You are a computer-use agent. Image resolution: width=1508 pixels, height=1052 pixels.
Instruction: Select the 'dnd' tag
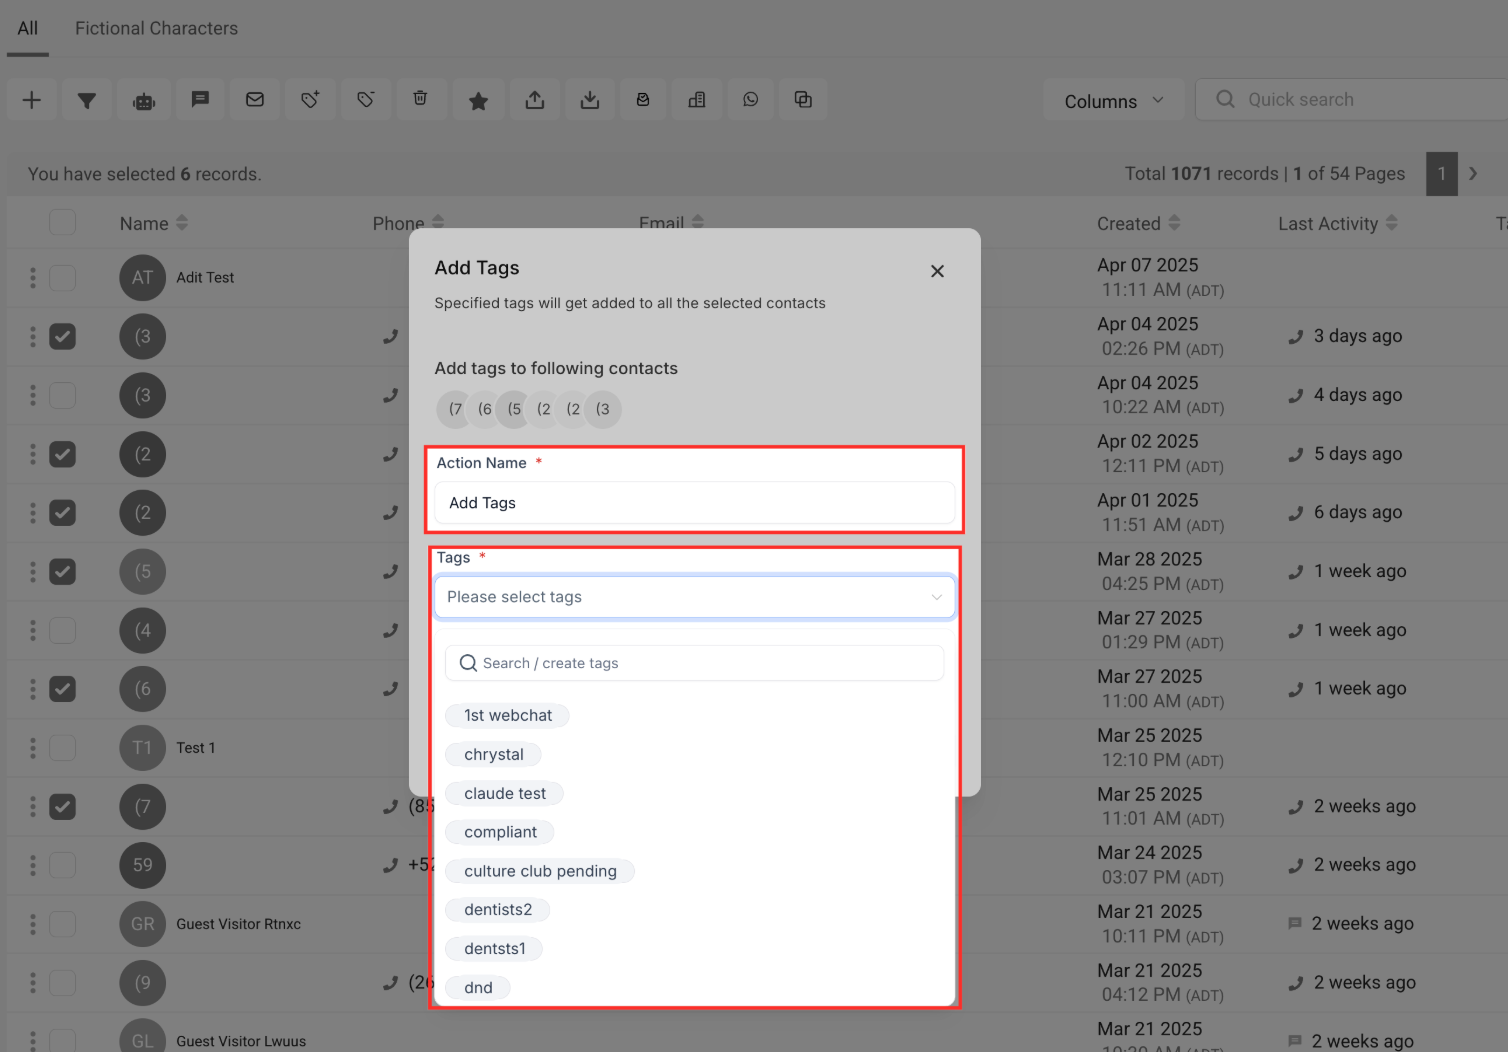(478, 988)
